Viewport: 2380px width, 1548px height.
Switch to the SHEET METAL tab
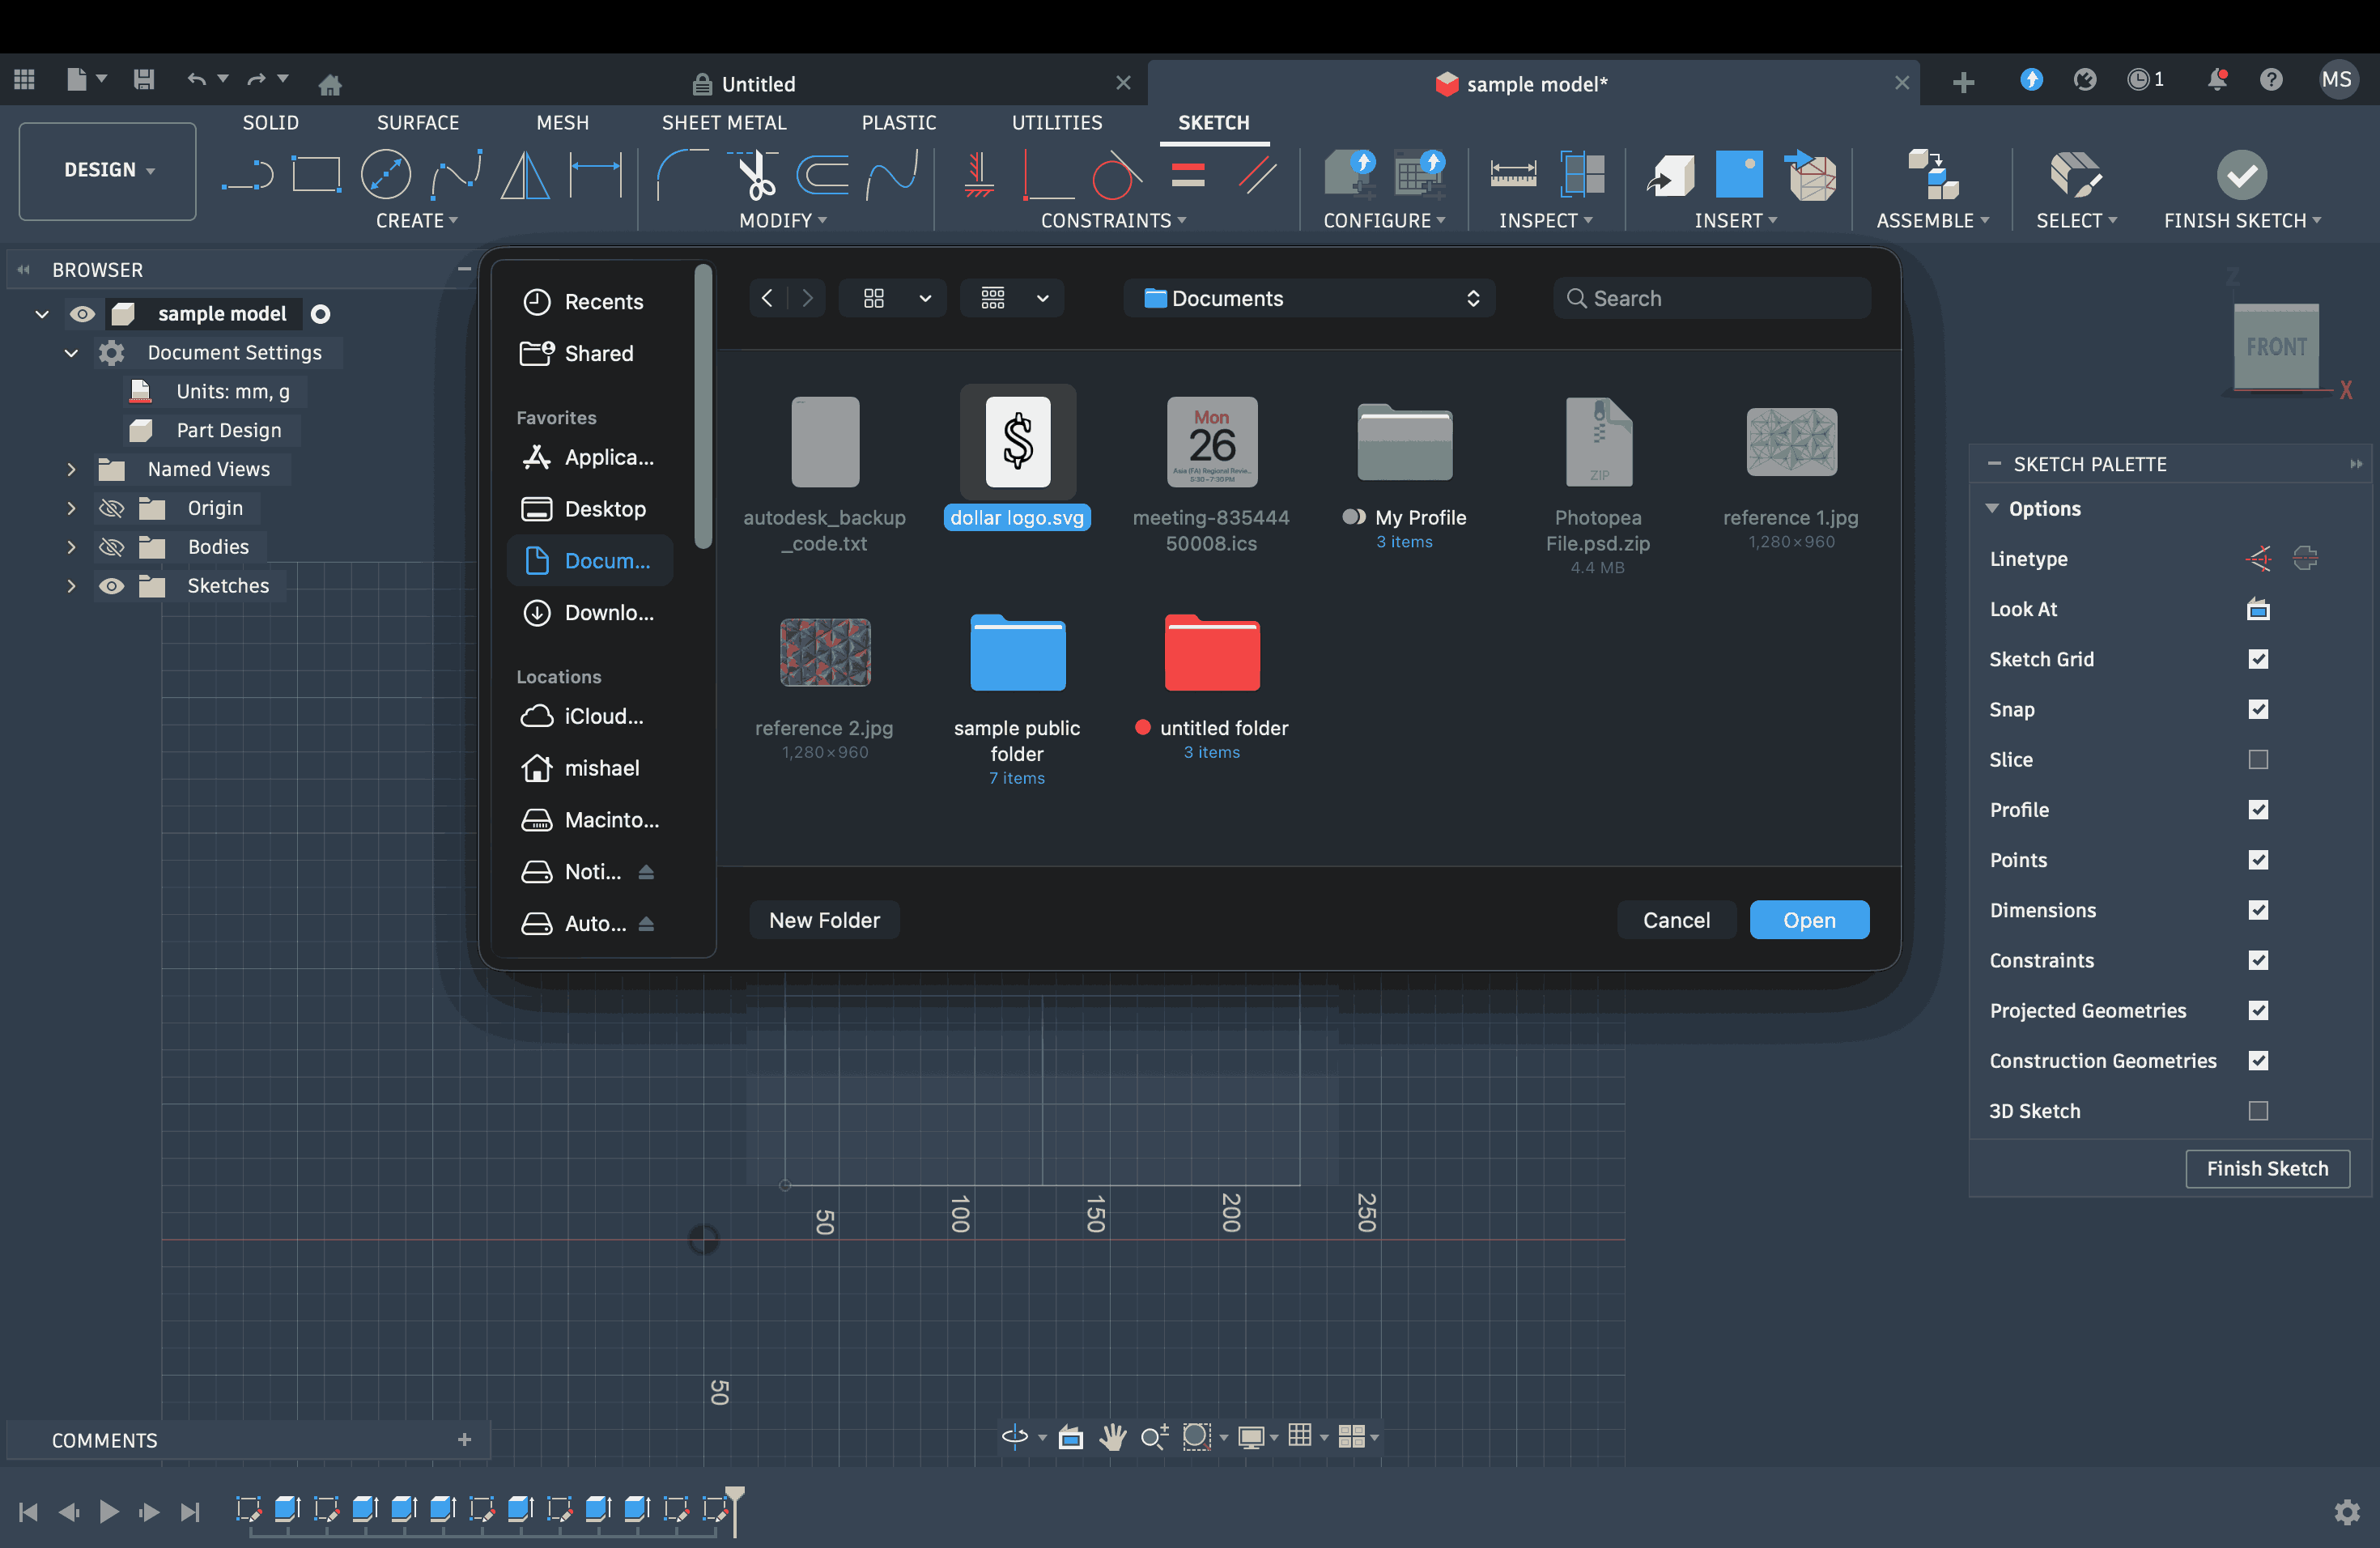[723, 122]
